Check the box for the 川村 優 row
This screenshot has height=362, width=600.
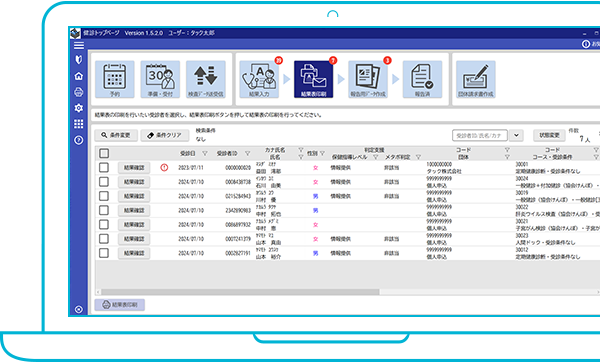point(104,196)
